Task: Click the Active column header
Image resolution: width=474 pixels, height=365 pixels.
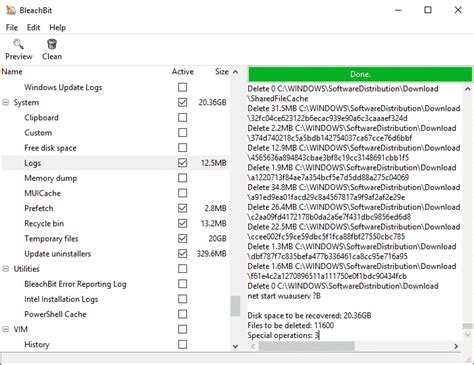Action: 182,72
